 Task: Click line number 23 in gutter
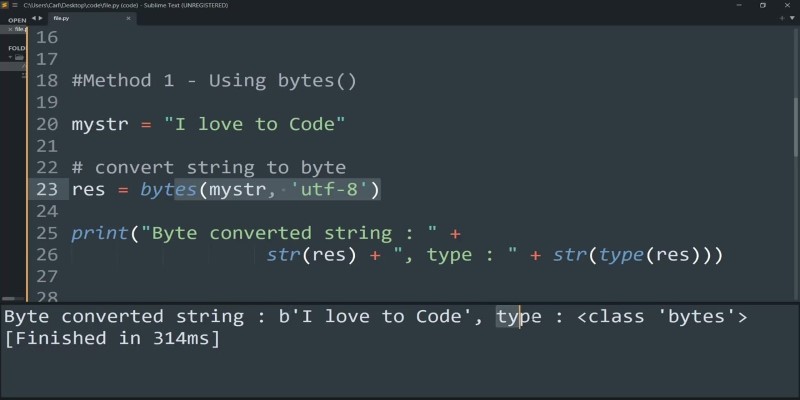(47, 189)
